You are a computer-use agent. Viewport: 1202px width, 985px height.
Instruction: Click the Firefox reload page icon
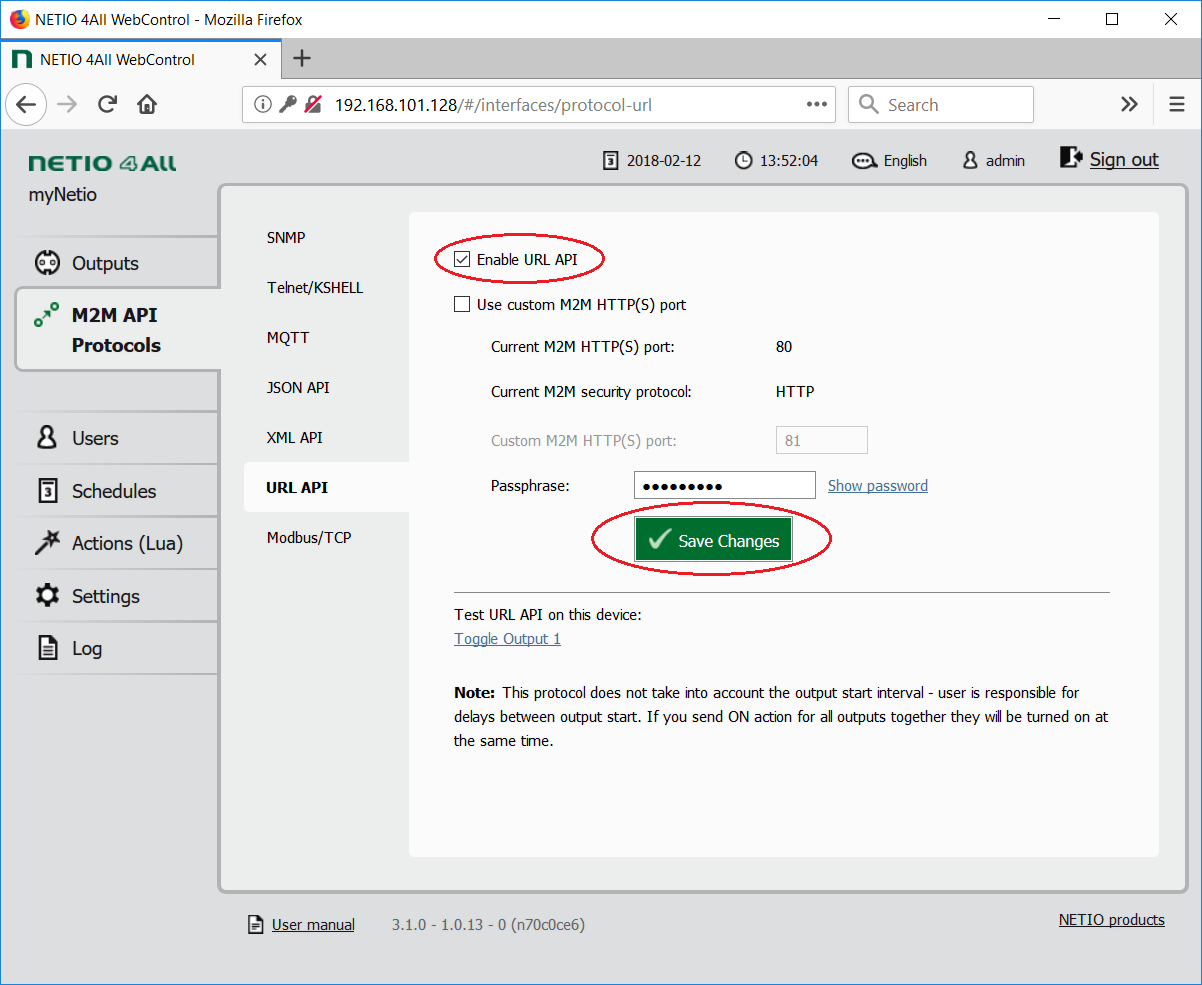click(108, 105)
